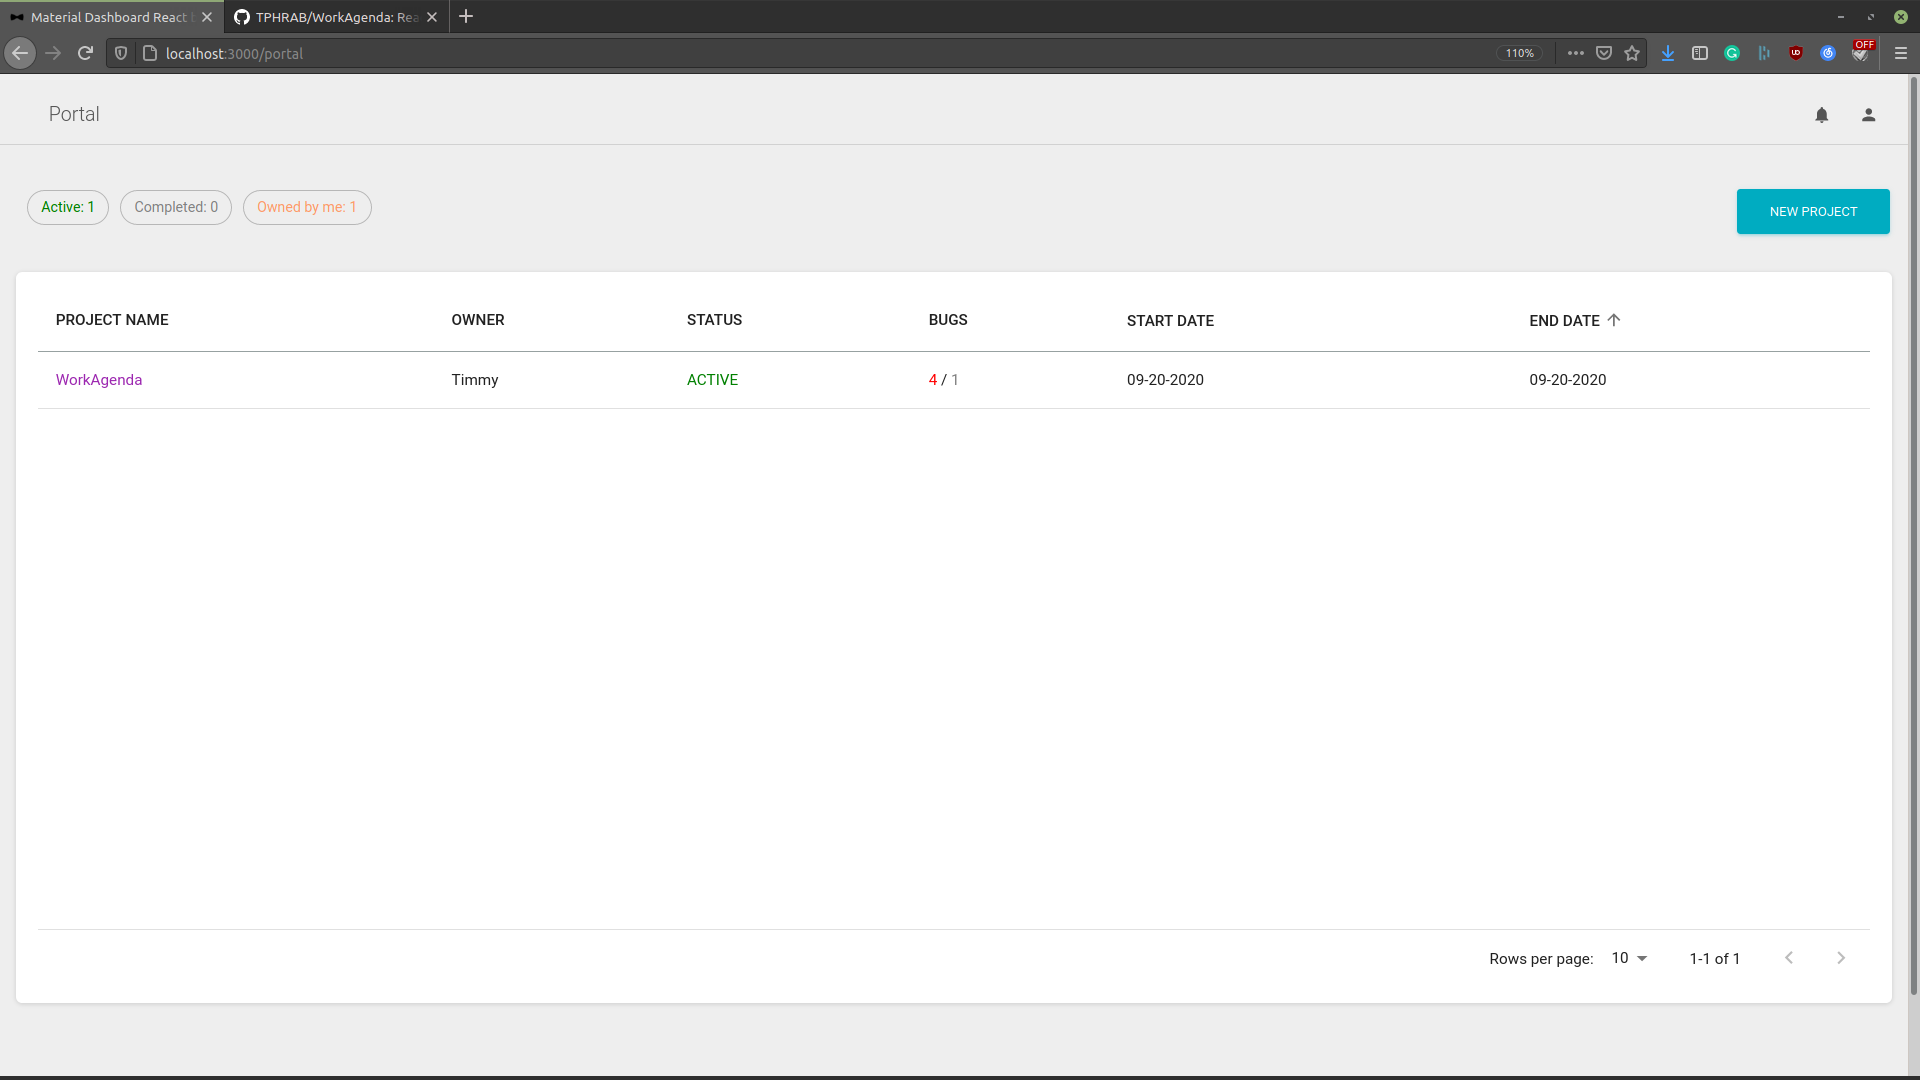This screenshot has height=1080, width=1920.
Task: Open the user profile icon
Action: tap(1868, 115)
